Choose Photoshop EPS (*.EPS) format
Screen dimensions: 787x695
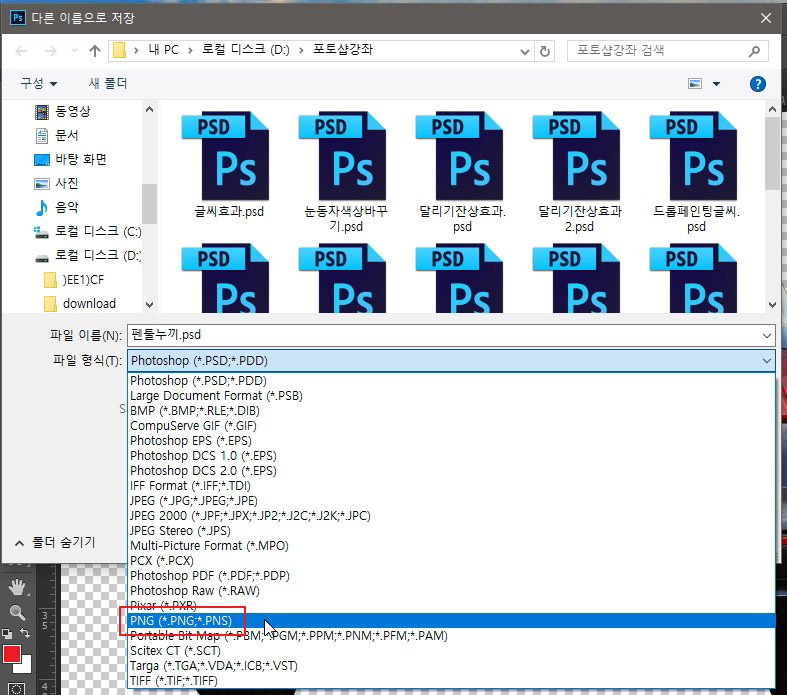451,441
